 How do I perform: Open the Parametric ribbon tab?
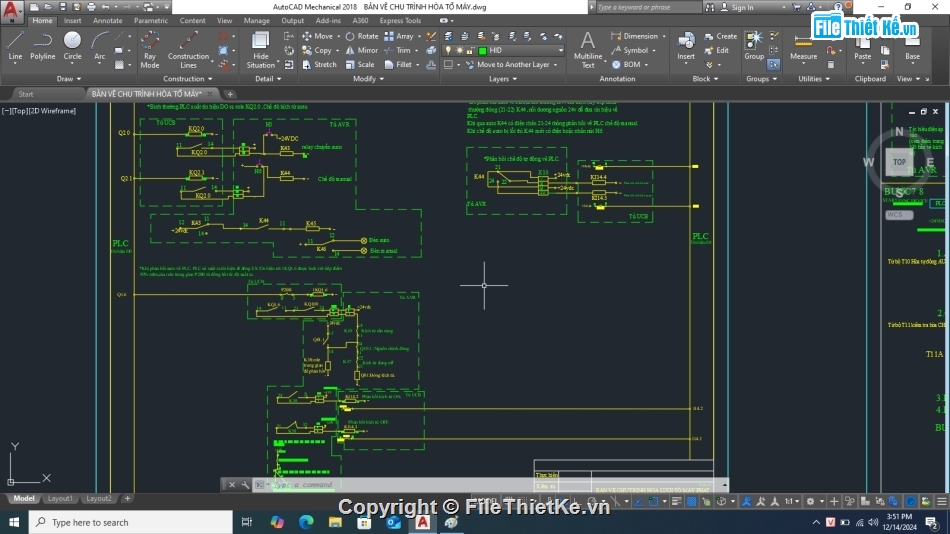[x=151, y=21]
